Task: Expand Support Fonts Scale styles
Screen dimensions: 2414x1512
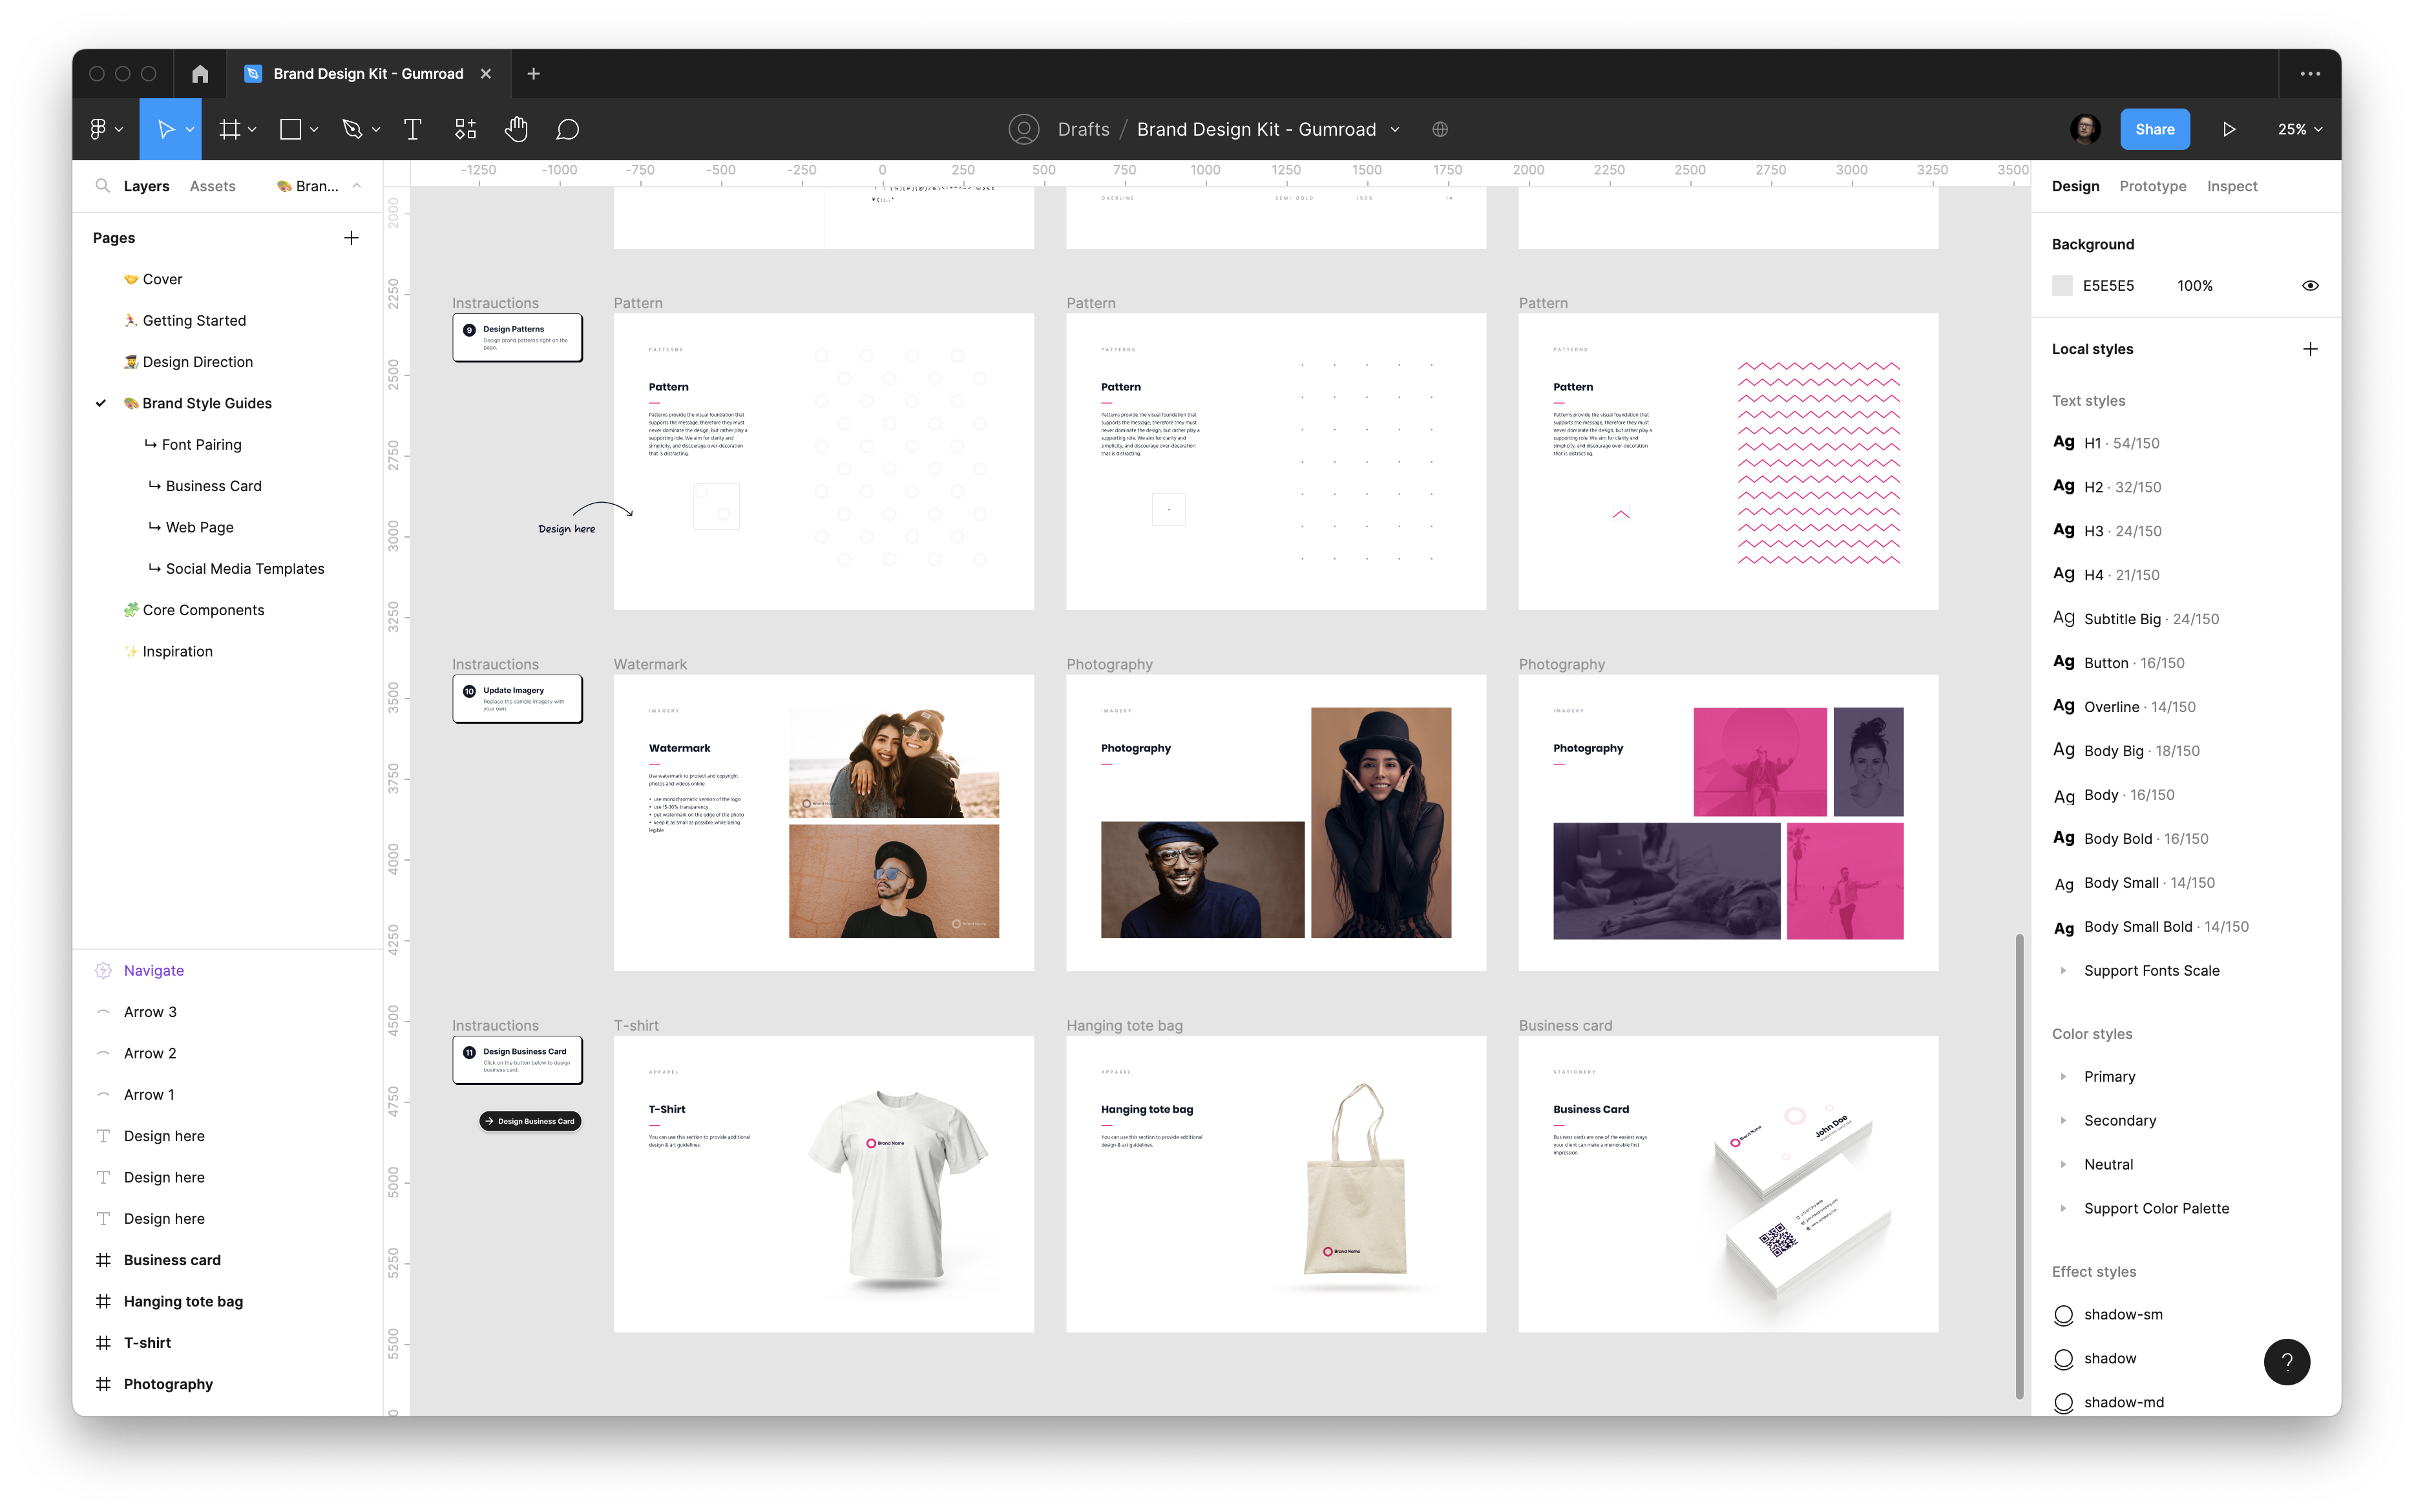Action: [2063, 971]
